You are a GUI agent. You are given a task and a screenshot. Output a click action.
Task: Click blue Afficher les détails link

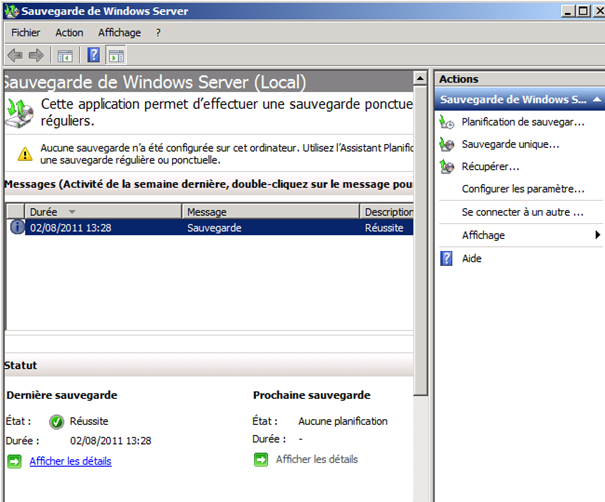[x=71, y=461]
